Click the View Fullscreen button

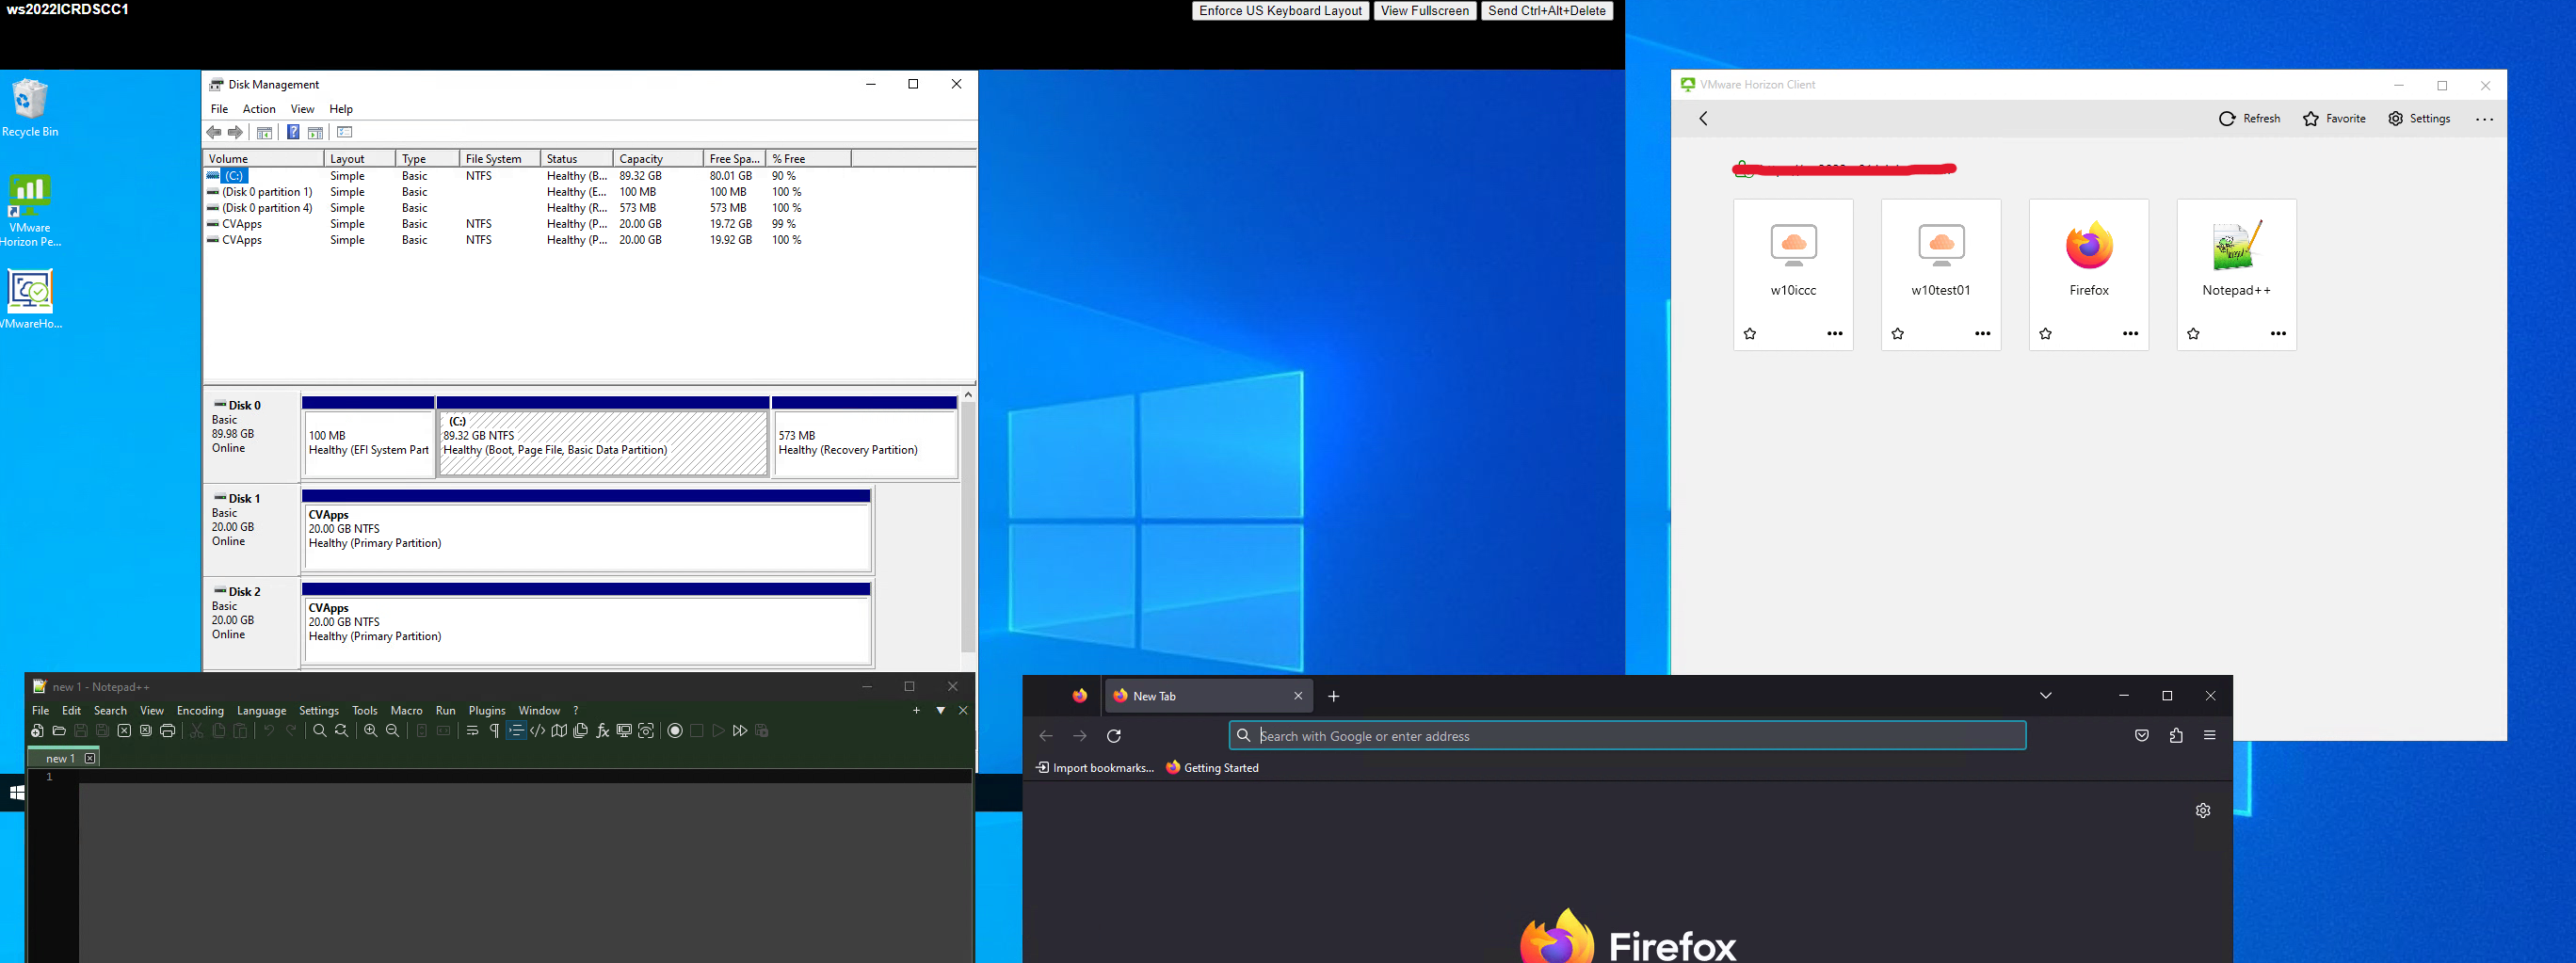1425,11
